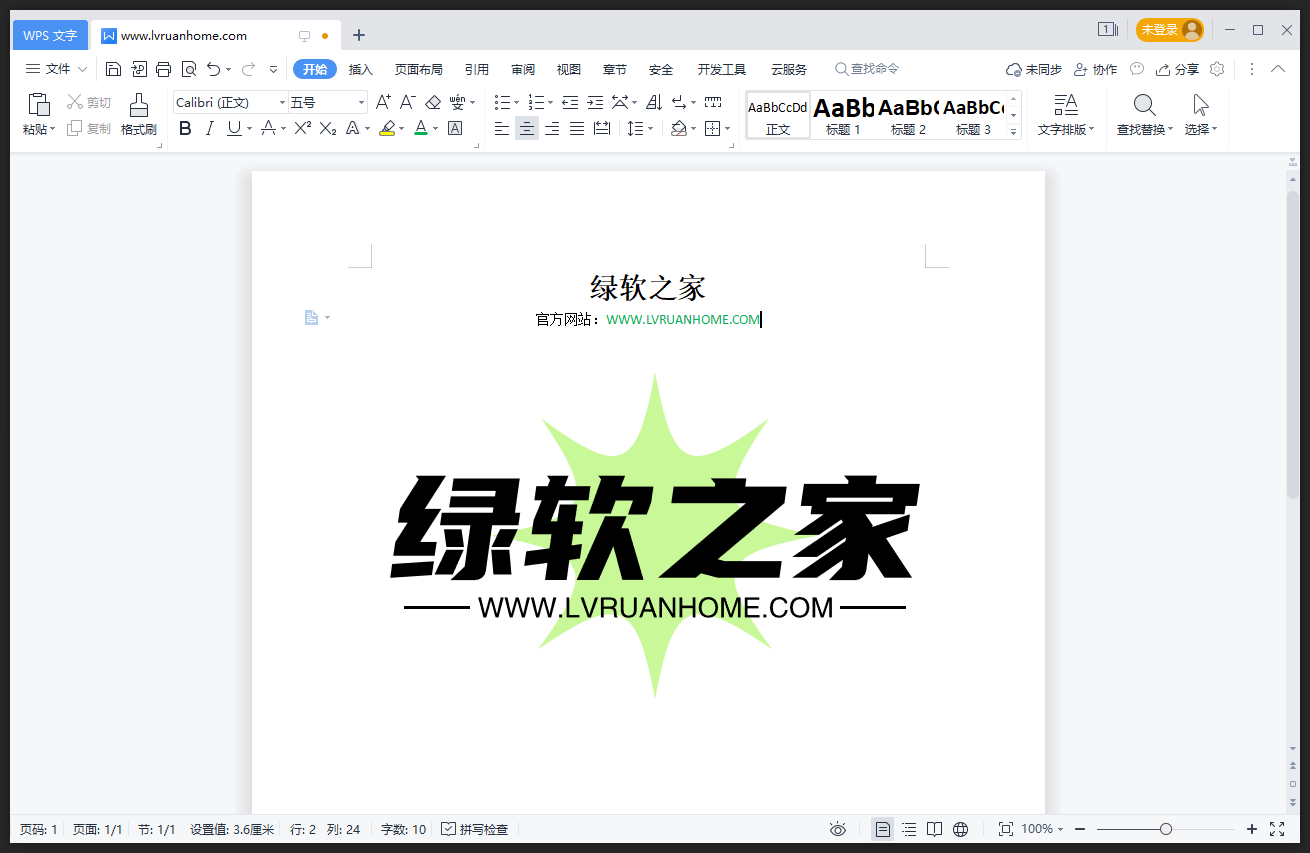Align text to the left
This screenshot has width=1310, height=853.
coord(502,128)
